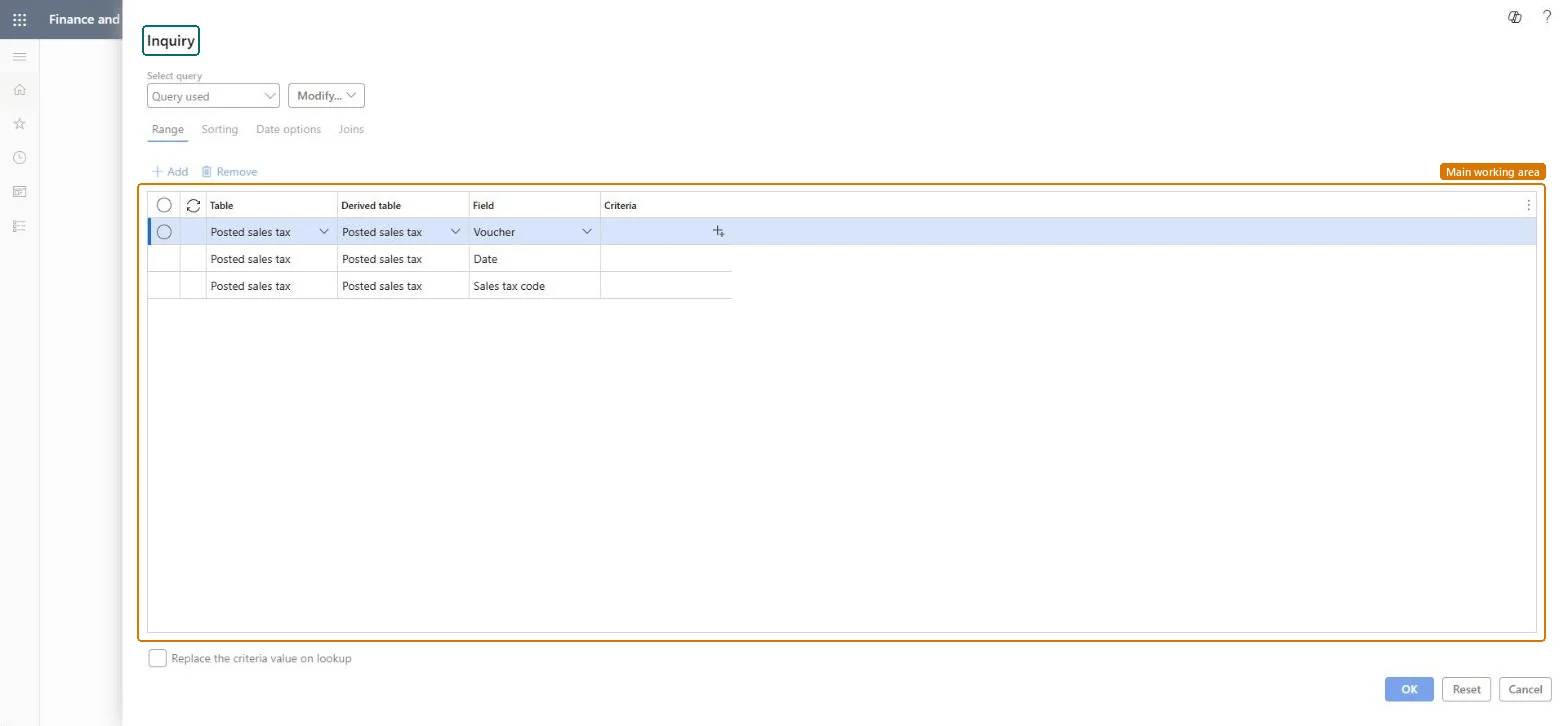
Task: Click the Field column header
Action: 535,205
